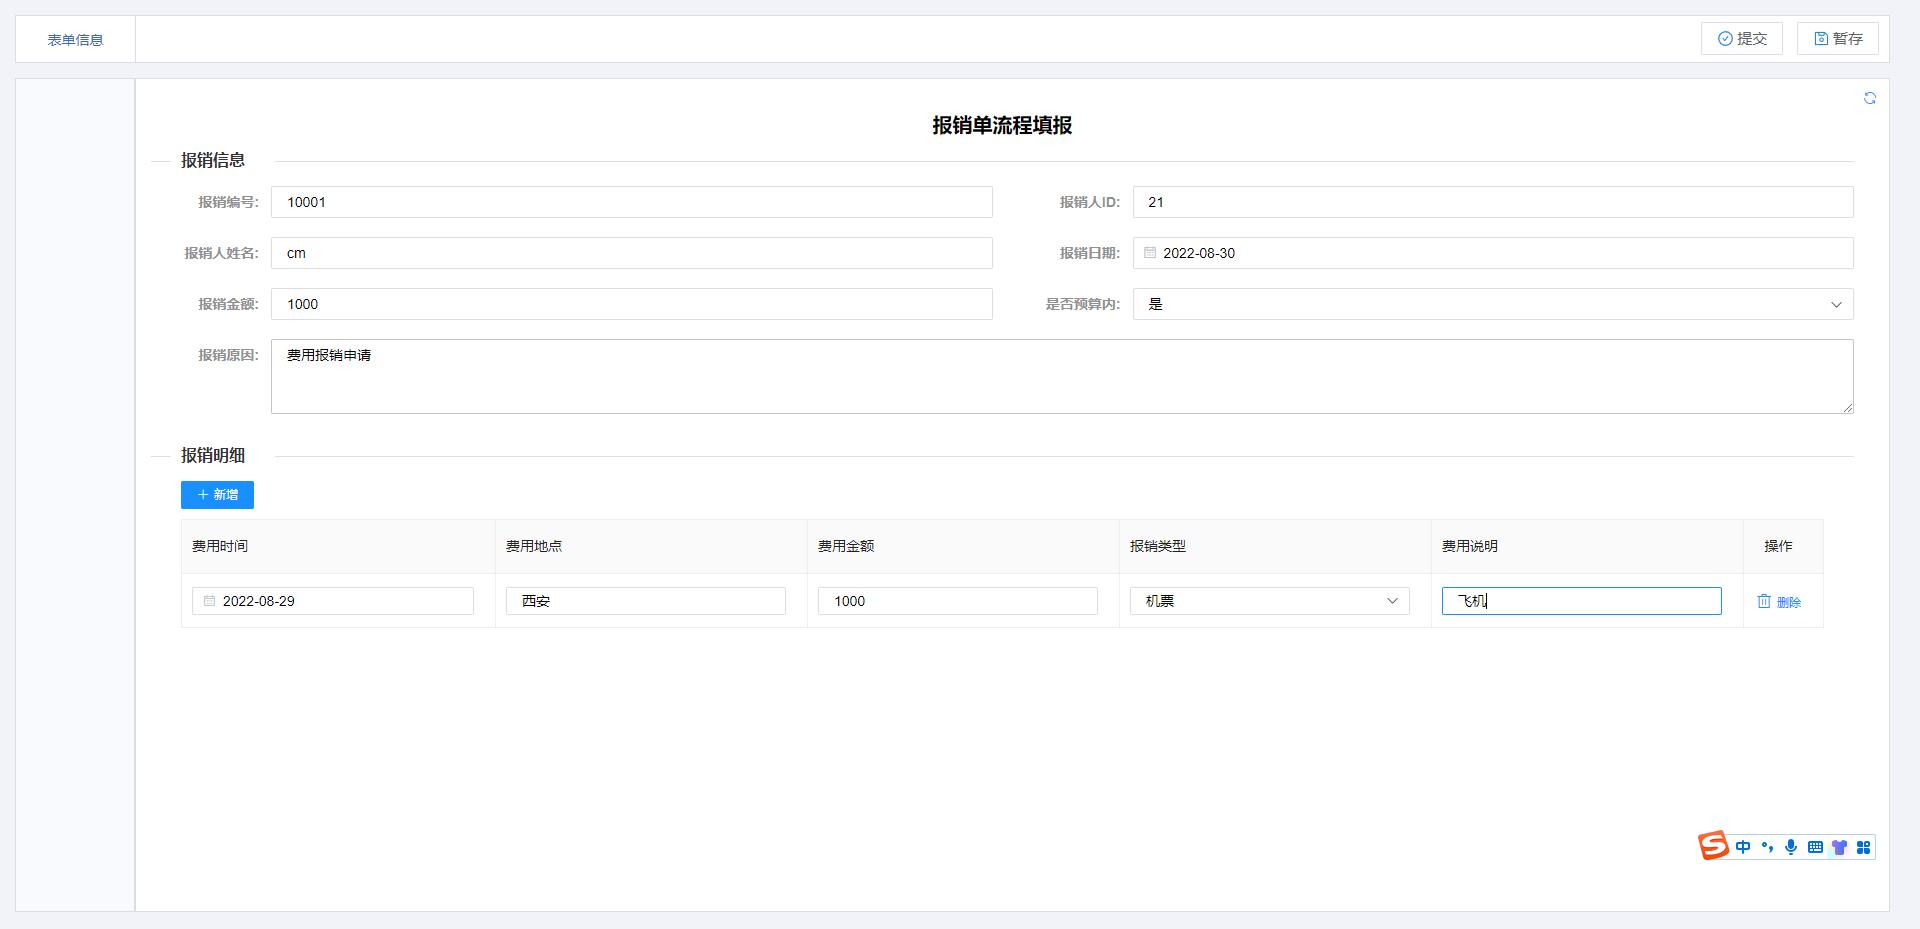This screenshot has width=1920, height=929.
Task: Click calendar icon in 费用时间 cell
Action: 209,601
